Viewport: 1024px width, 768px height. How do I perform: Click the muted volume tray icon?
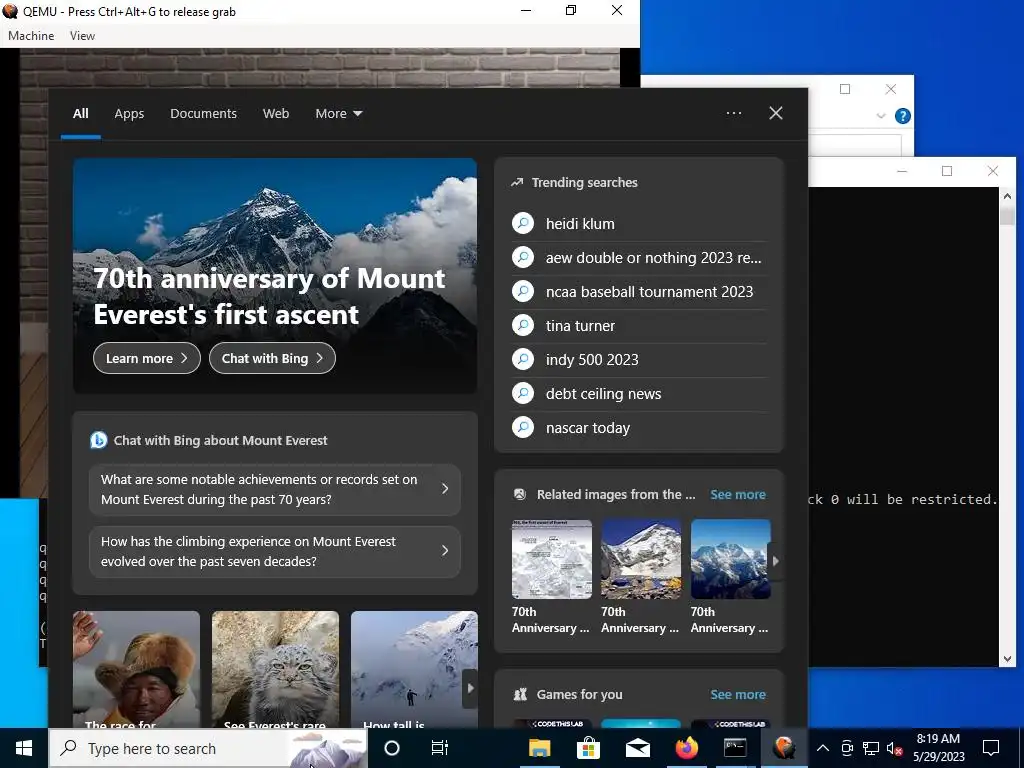point(895,748)
